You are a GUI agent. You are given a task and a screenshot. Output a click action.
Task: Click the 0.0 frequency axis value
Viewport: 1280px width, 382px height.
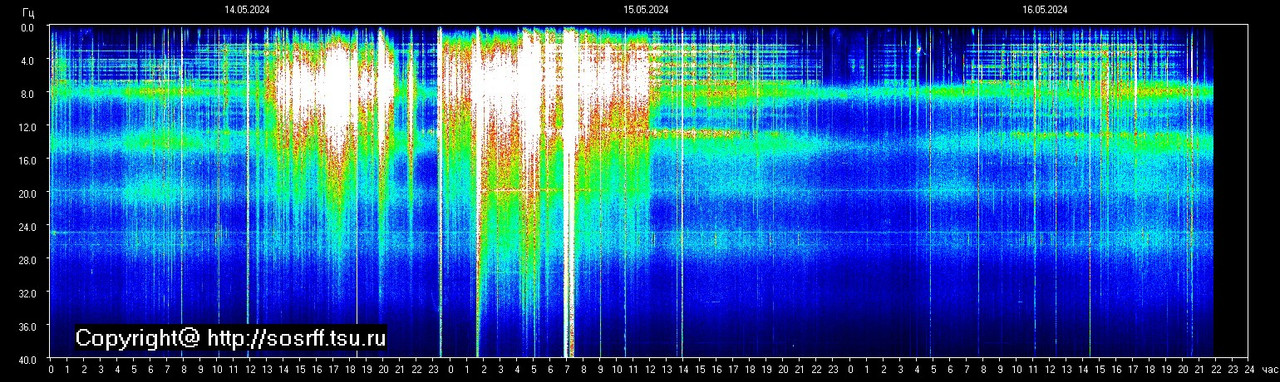click(x=27, y=27)
